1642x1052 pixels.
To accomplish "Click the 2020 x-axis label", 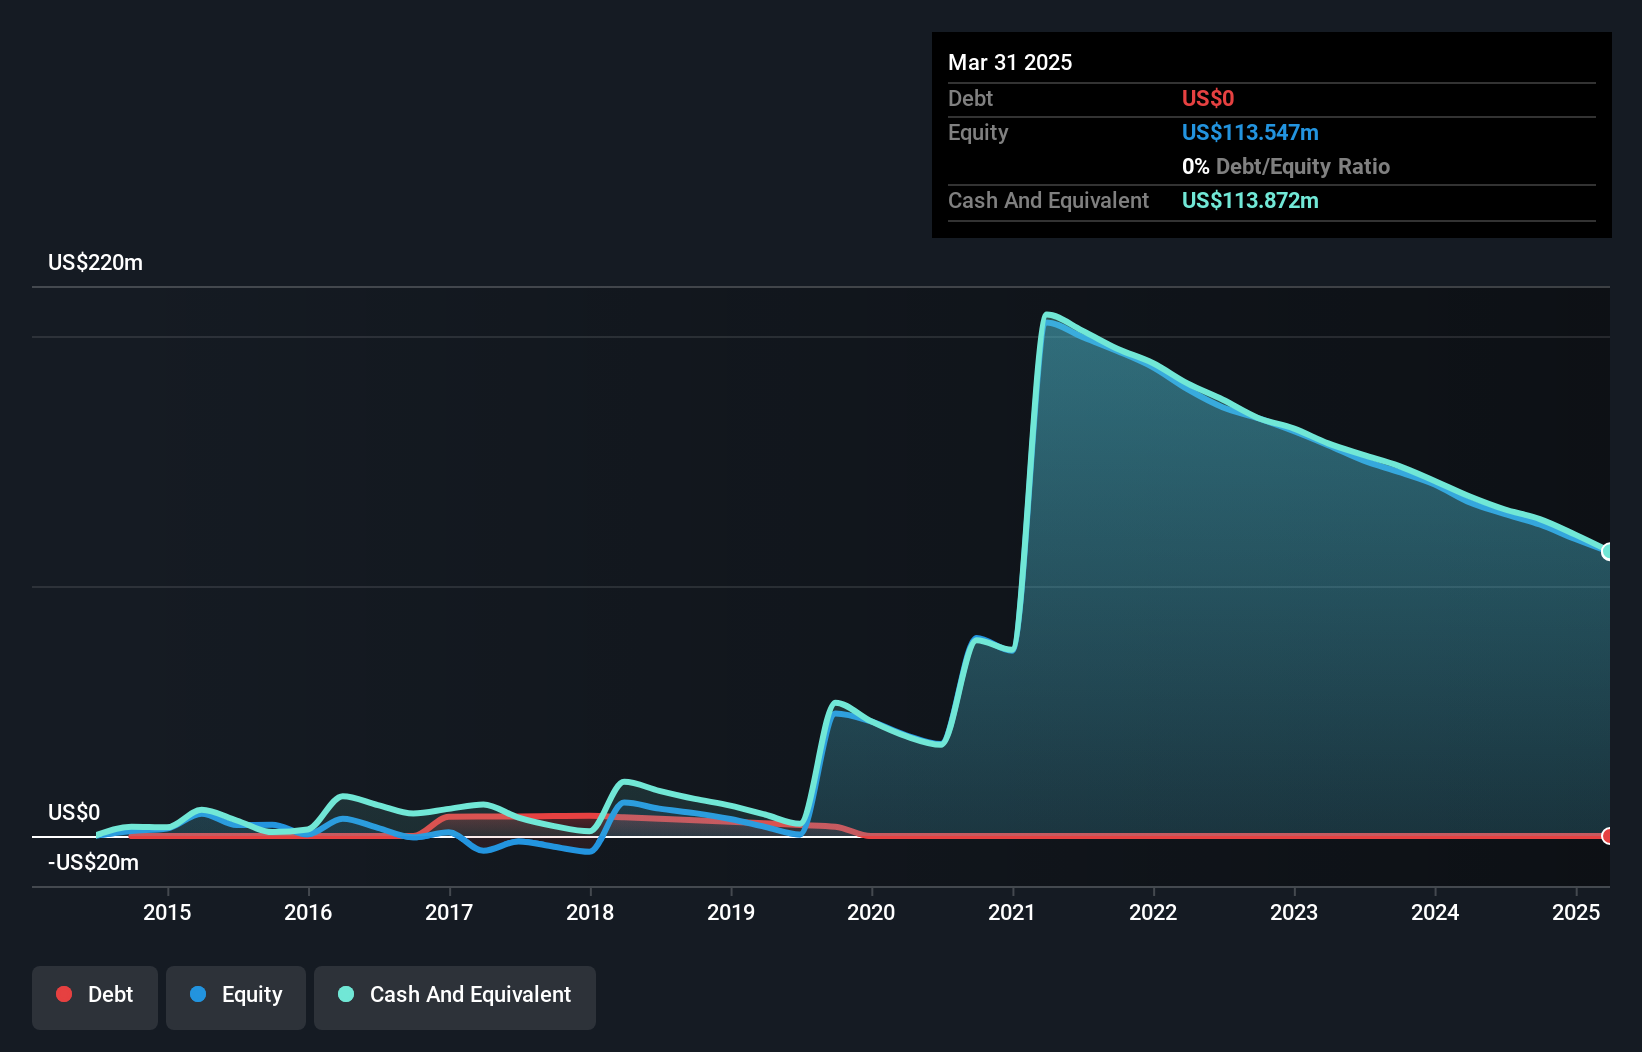I will point(871,912).
